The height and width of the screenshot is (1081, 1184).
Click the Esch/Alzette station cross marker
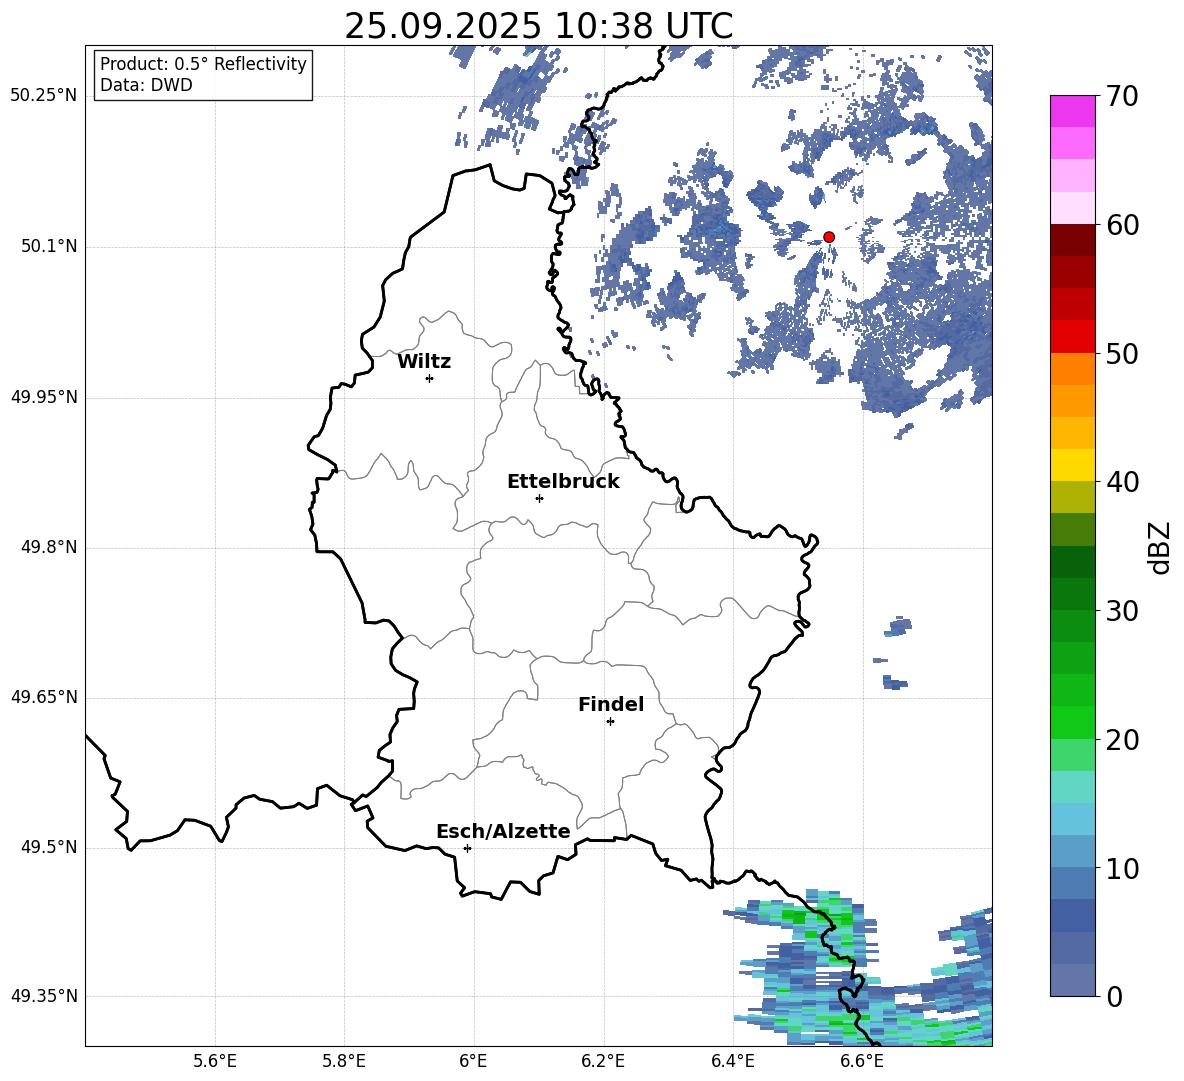[x=467, y=848]
